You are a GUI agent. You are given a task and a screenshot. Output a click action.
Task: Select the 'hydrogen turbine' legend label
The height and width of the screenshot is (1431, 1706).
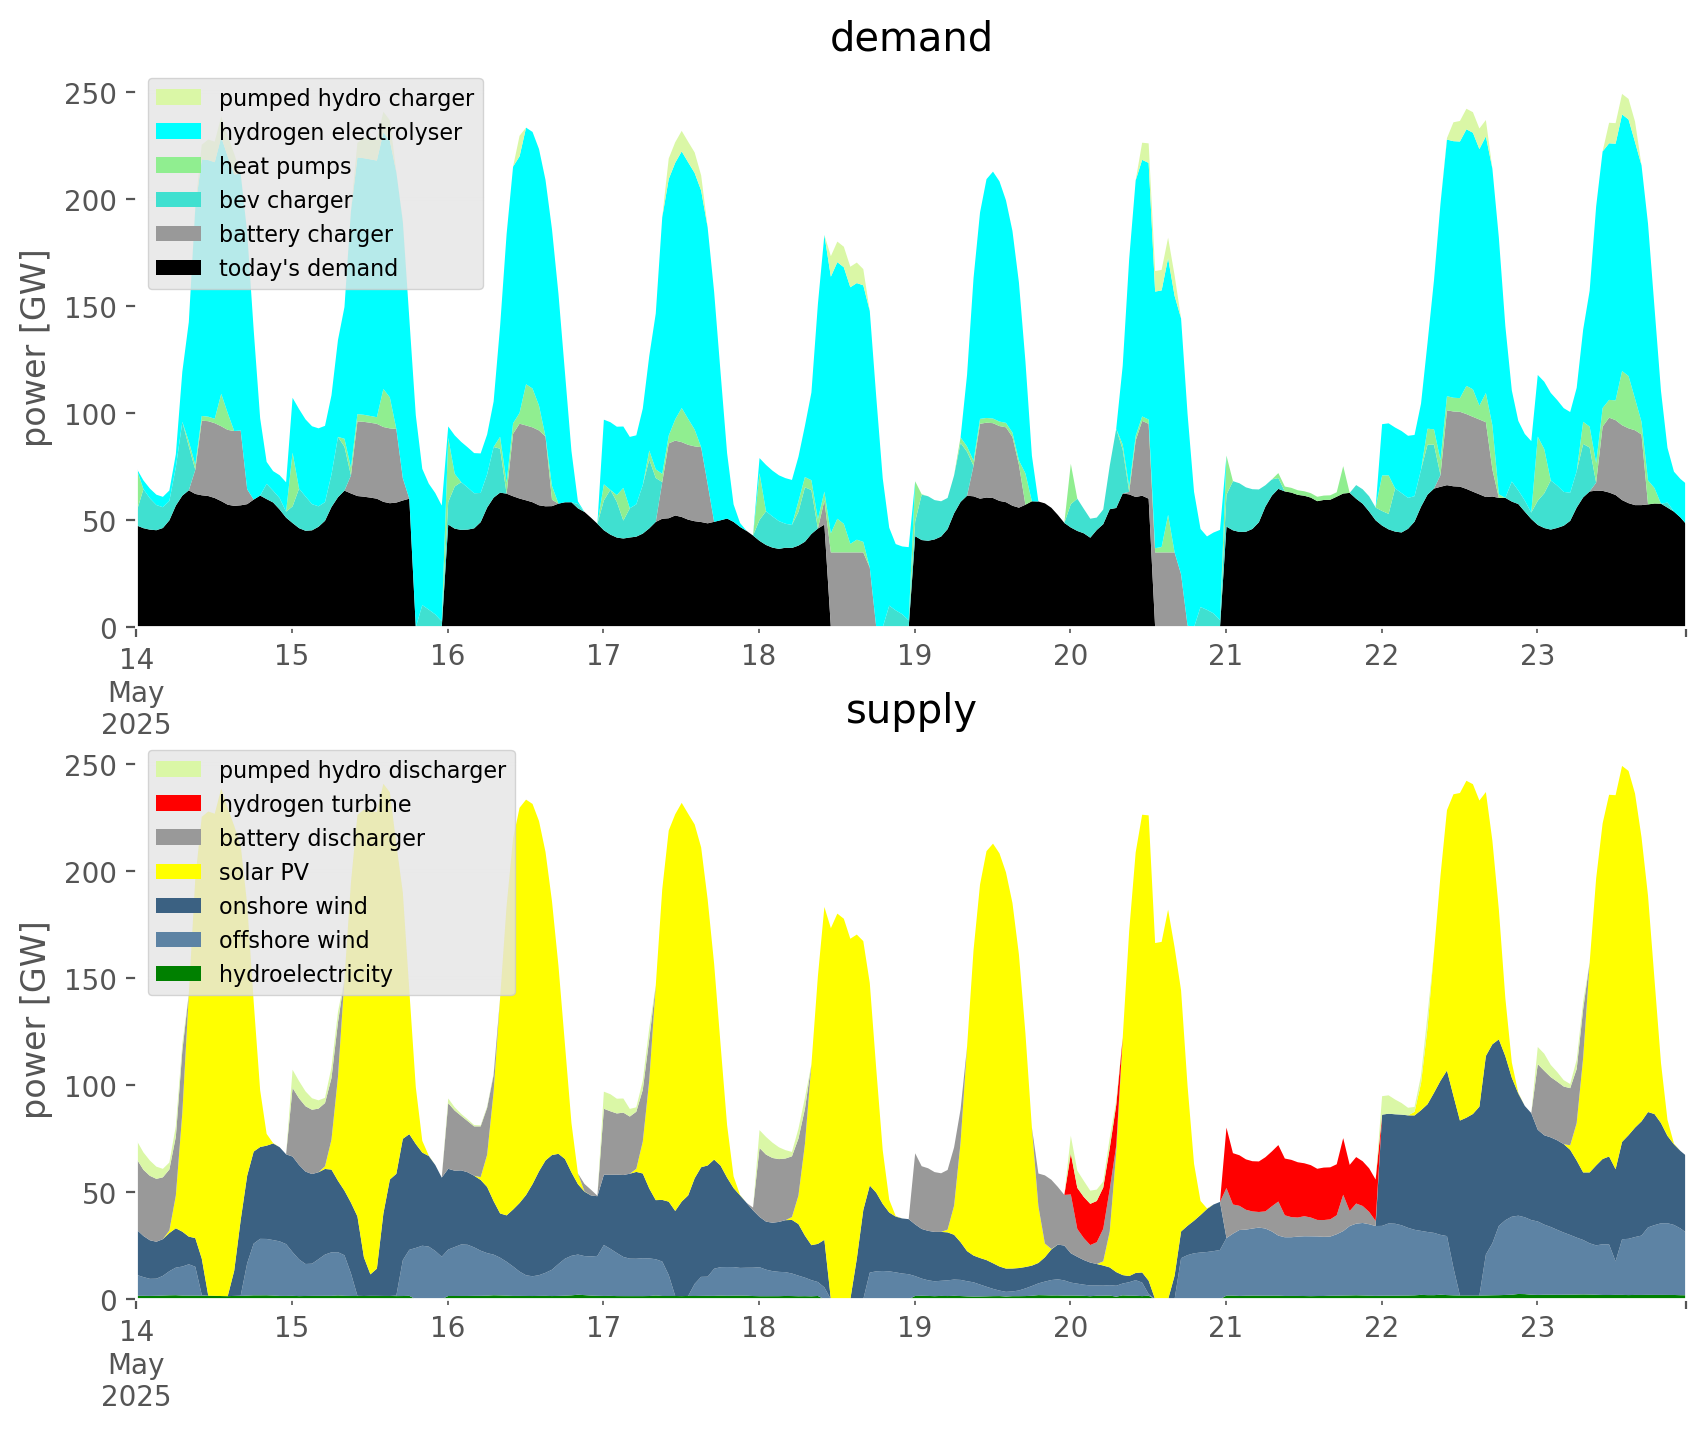tap(315, 805)
